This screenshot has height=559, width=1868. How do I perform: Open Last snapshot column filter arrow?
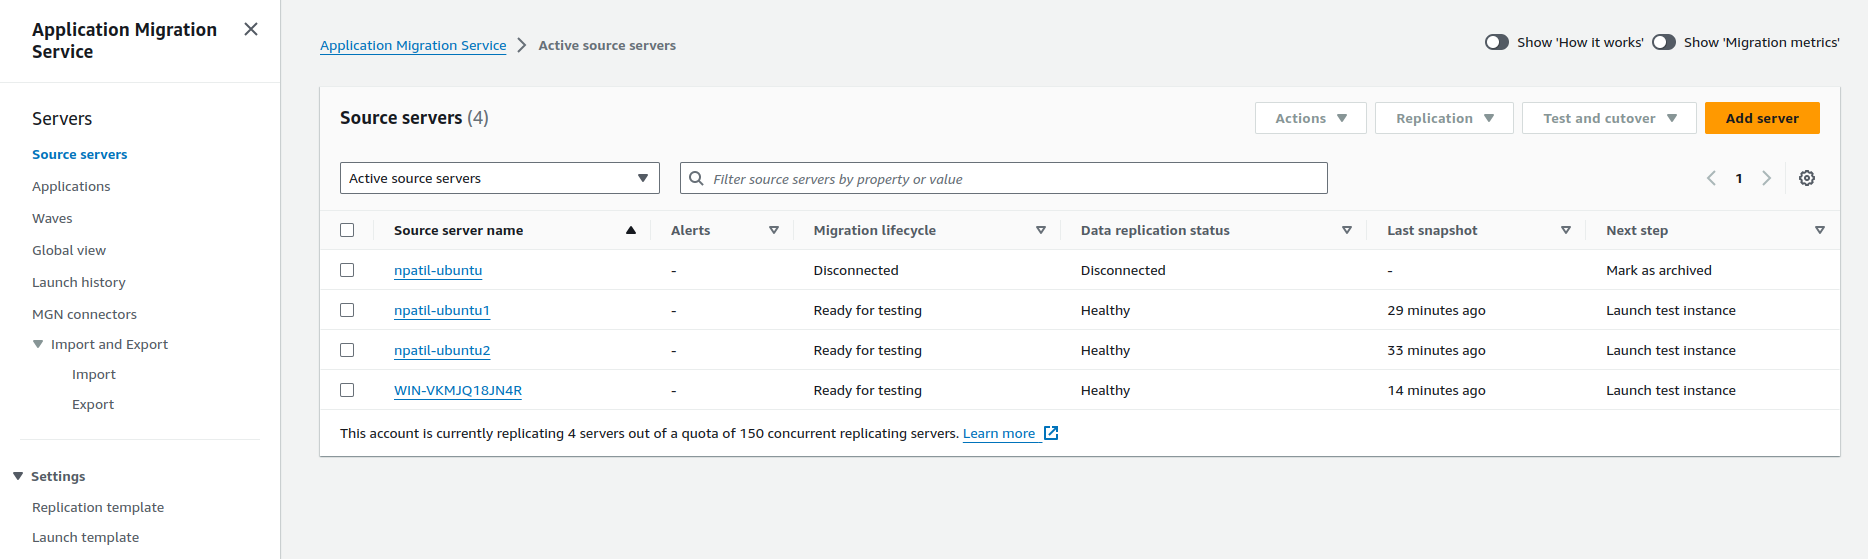pos(1566,230)
